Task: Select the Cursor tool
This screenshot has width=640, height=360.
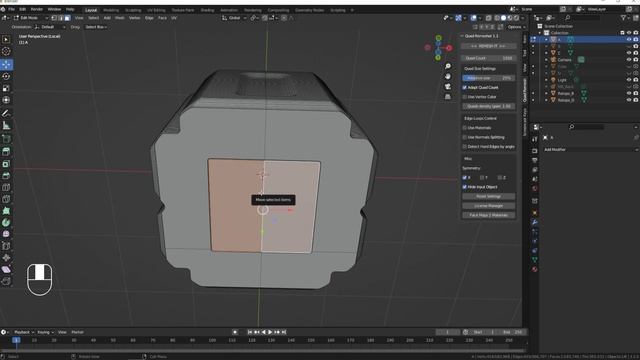Action: 6,51
